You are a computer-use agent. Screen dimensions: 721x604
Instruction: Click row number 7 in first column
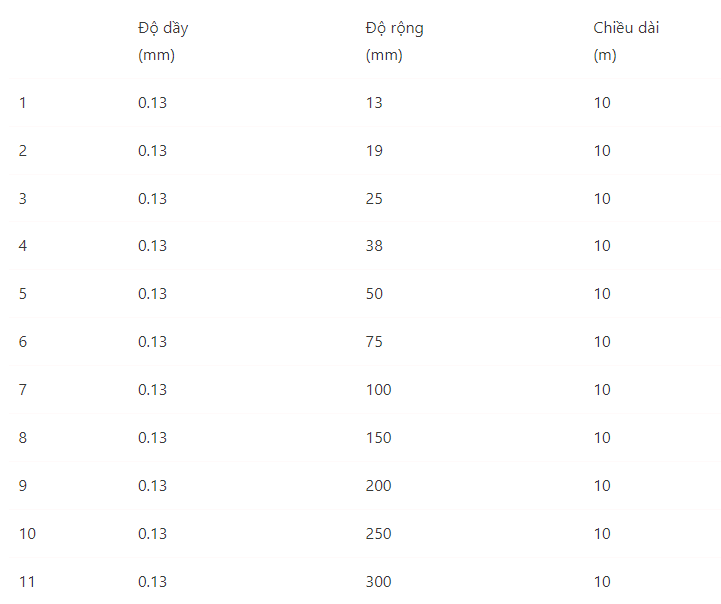(23, 390)
